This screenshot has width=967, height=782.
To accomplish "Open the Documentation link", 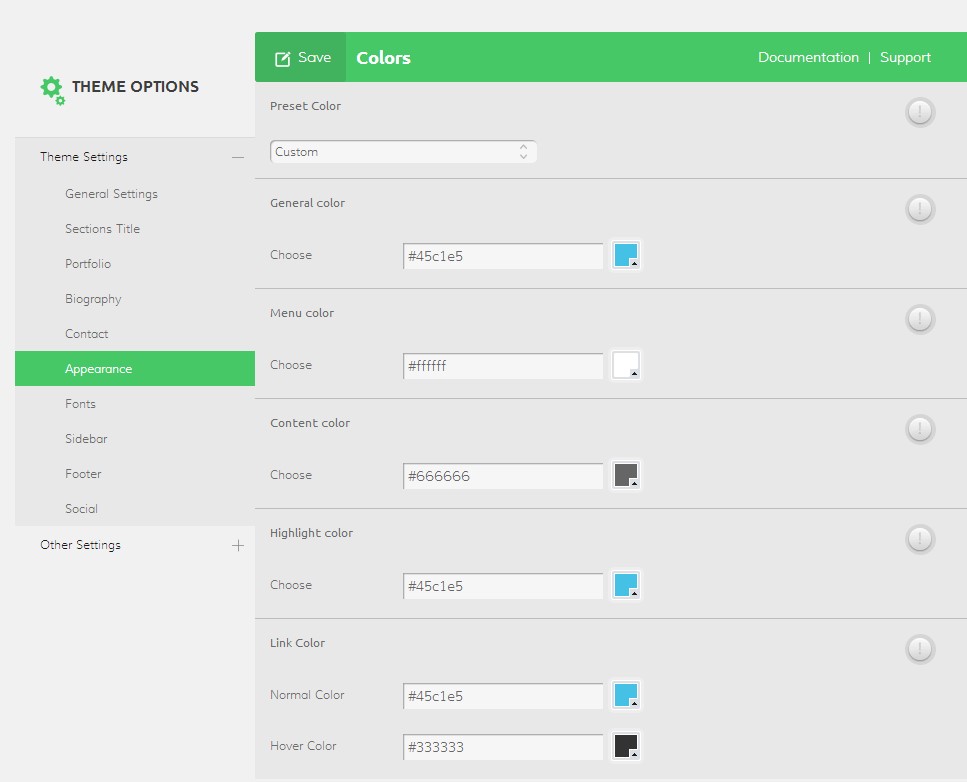I will (x=808, y=57).
